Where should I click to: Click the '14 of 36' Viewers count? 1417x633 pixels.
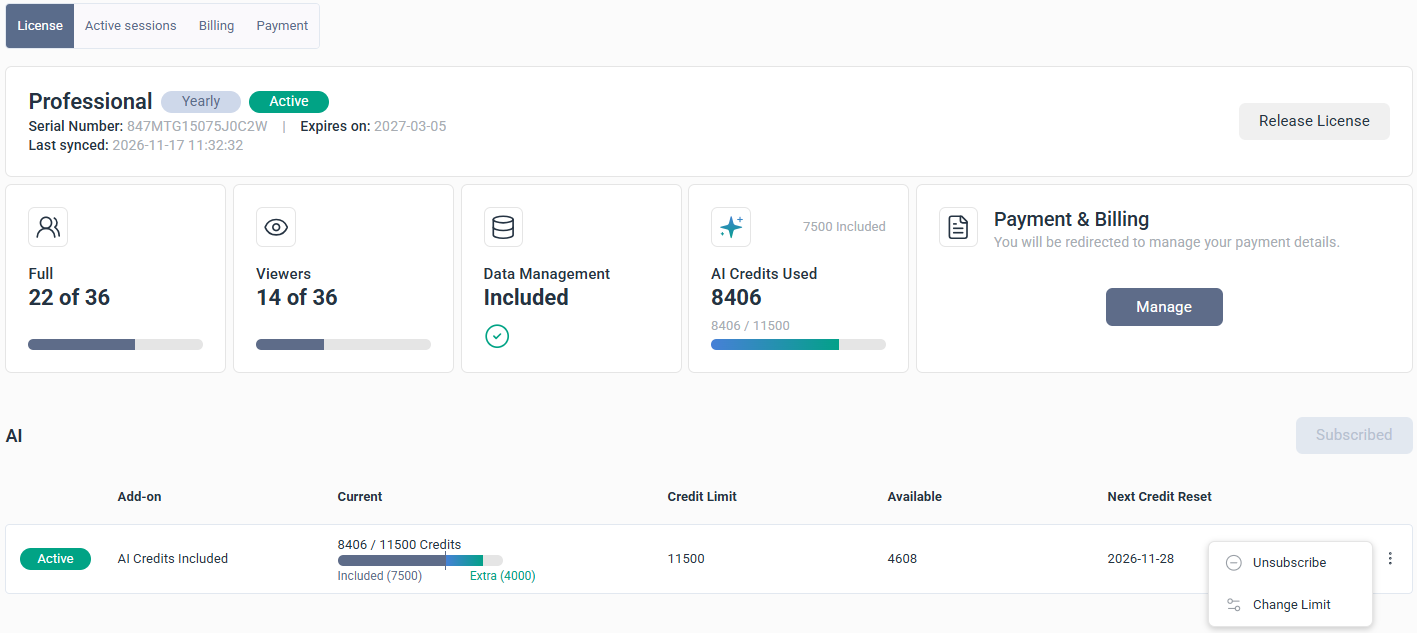tap(297, 297)
